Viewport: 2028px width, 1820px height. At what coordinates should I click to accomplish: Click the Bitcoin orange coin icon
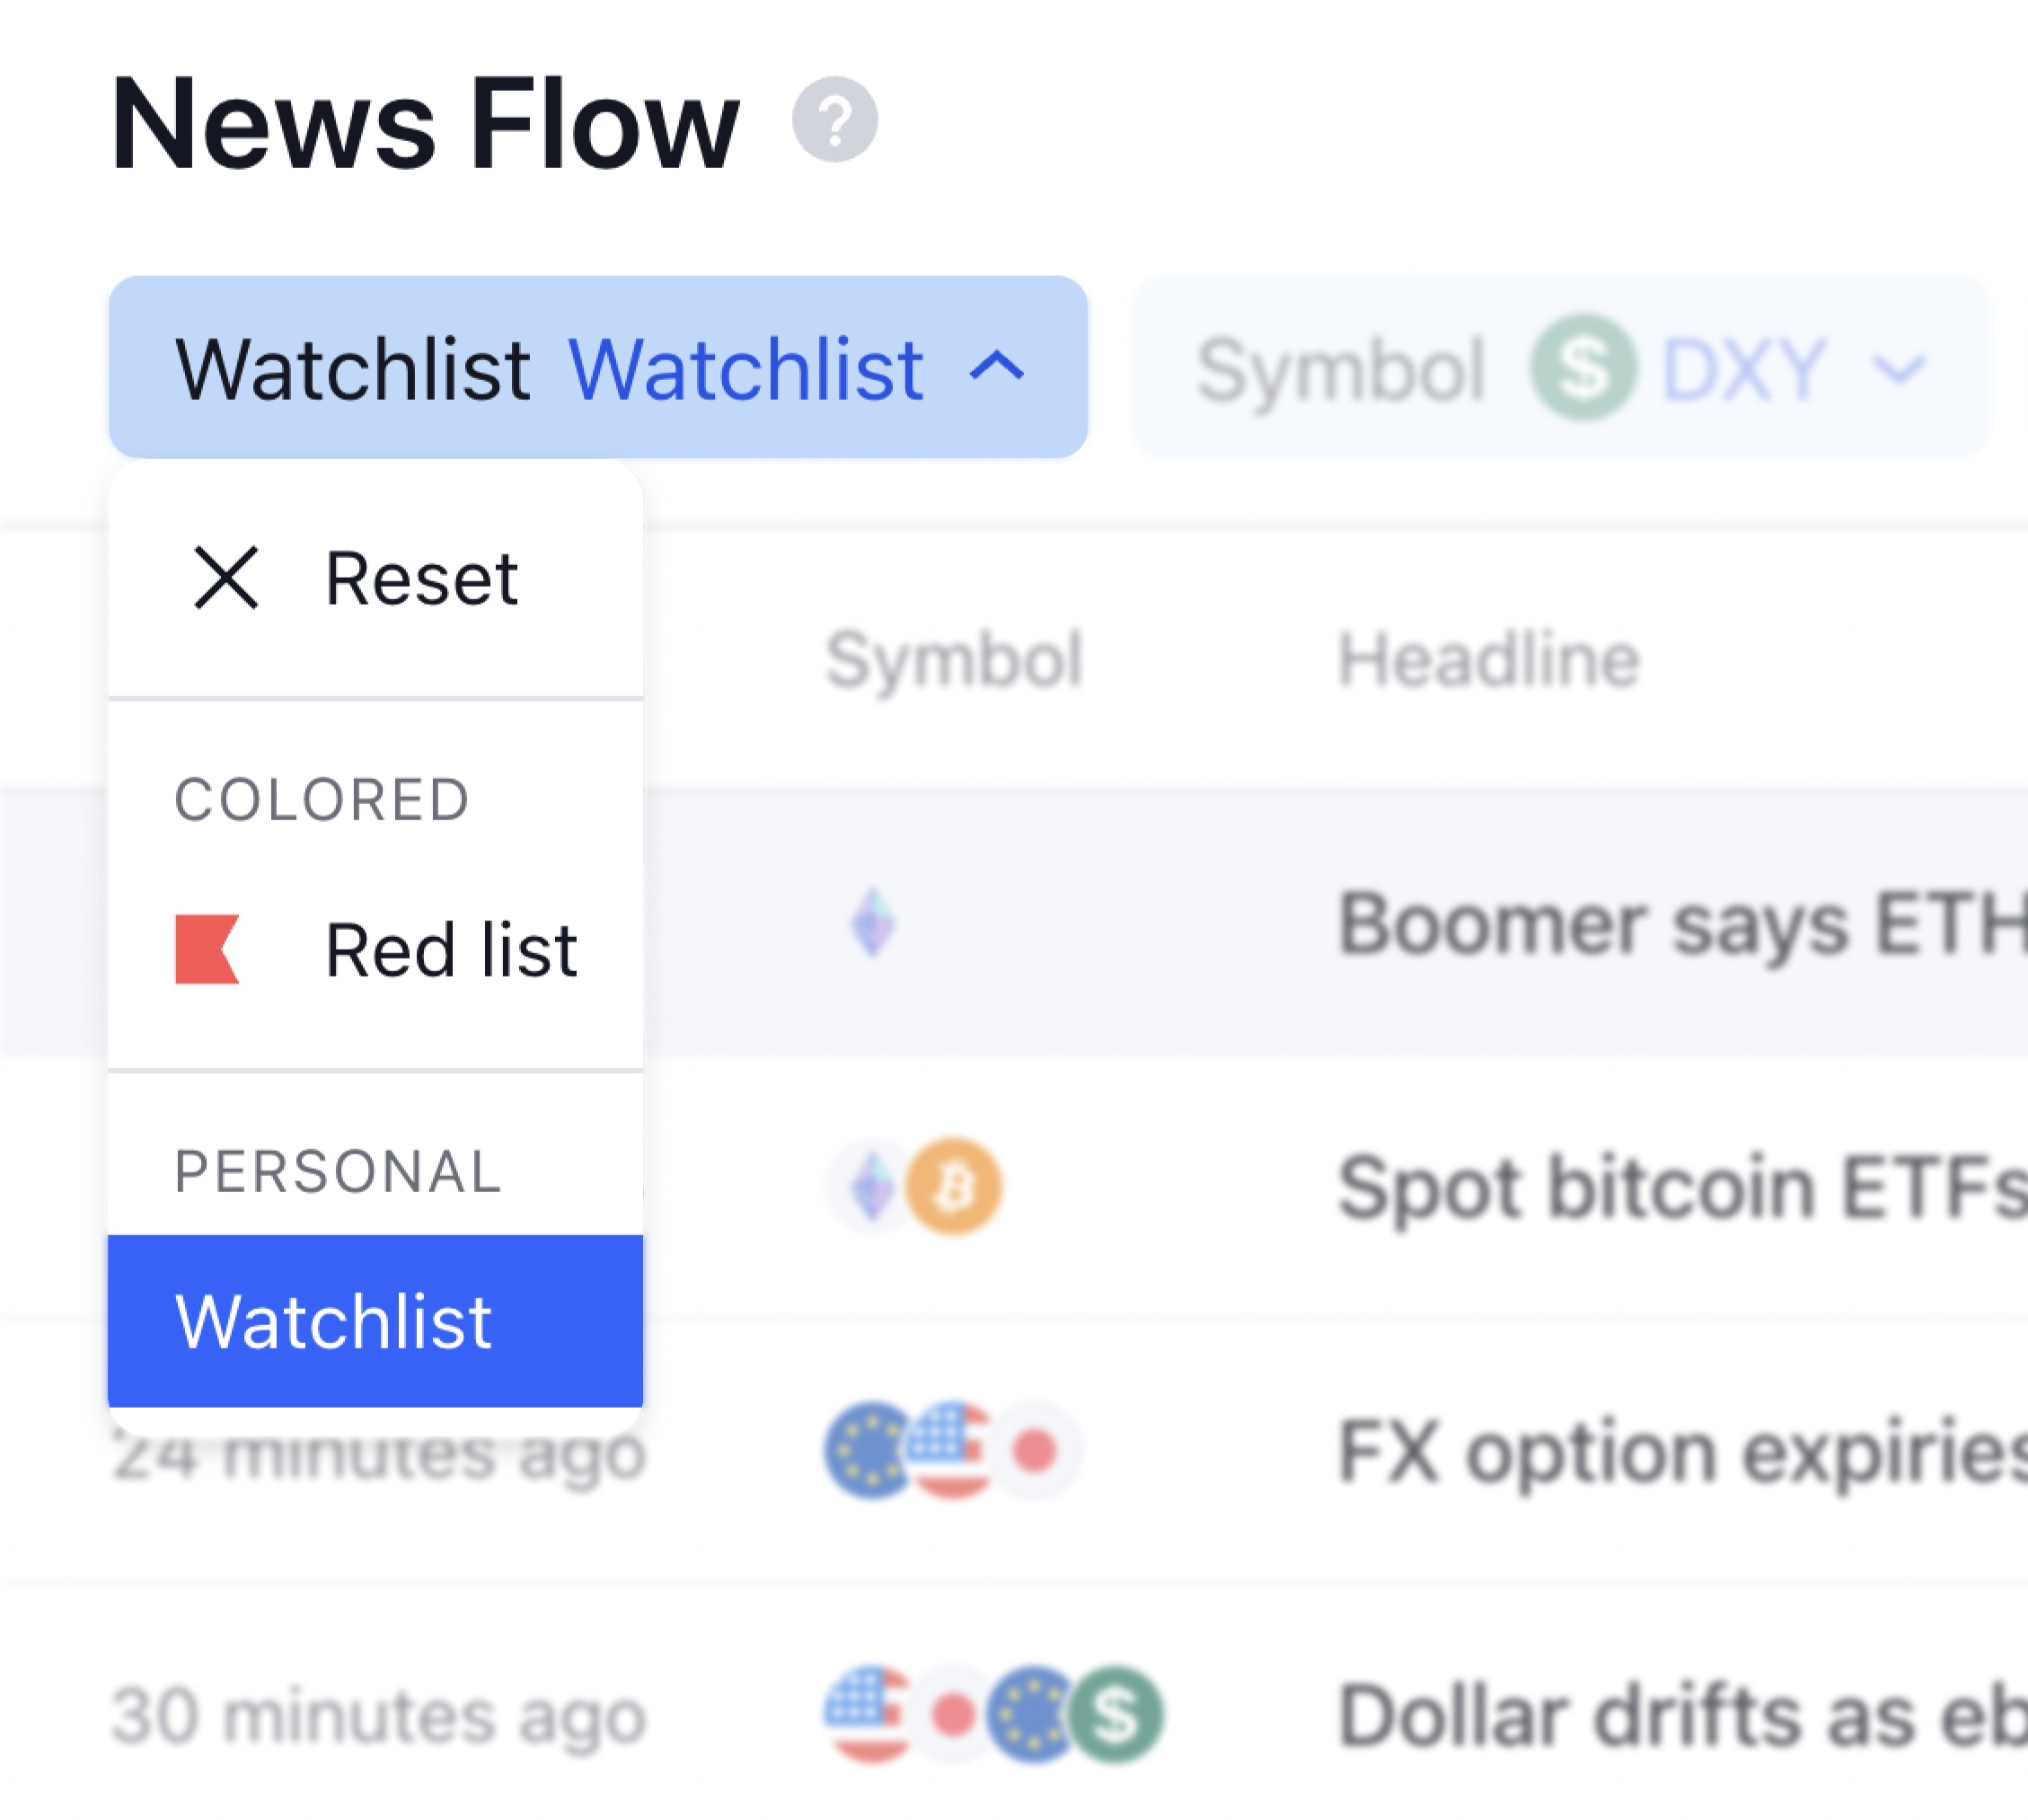[x=955, y=1186]
